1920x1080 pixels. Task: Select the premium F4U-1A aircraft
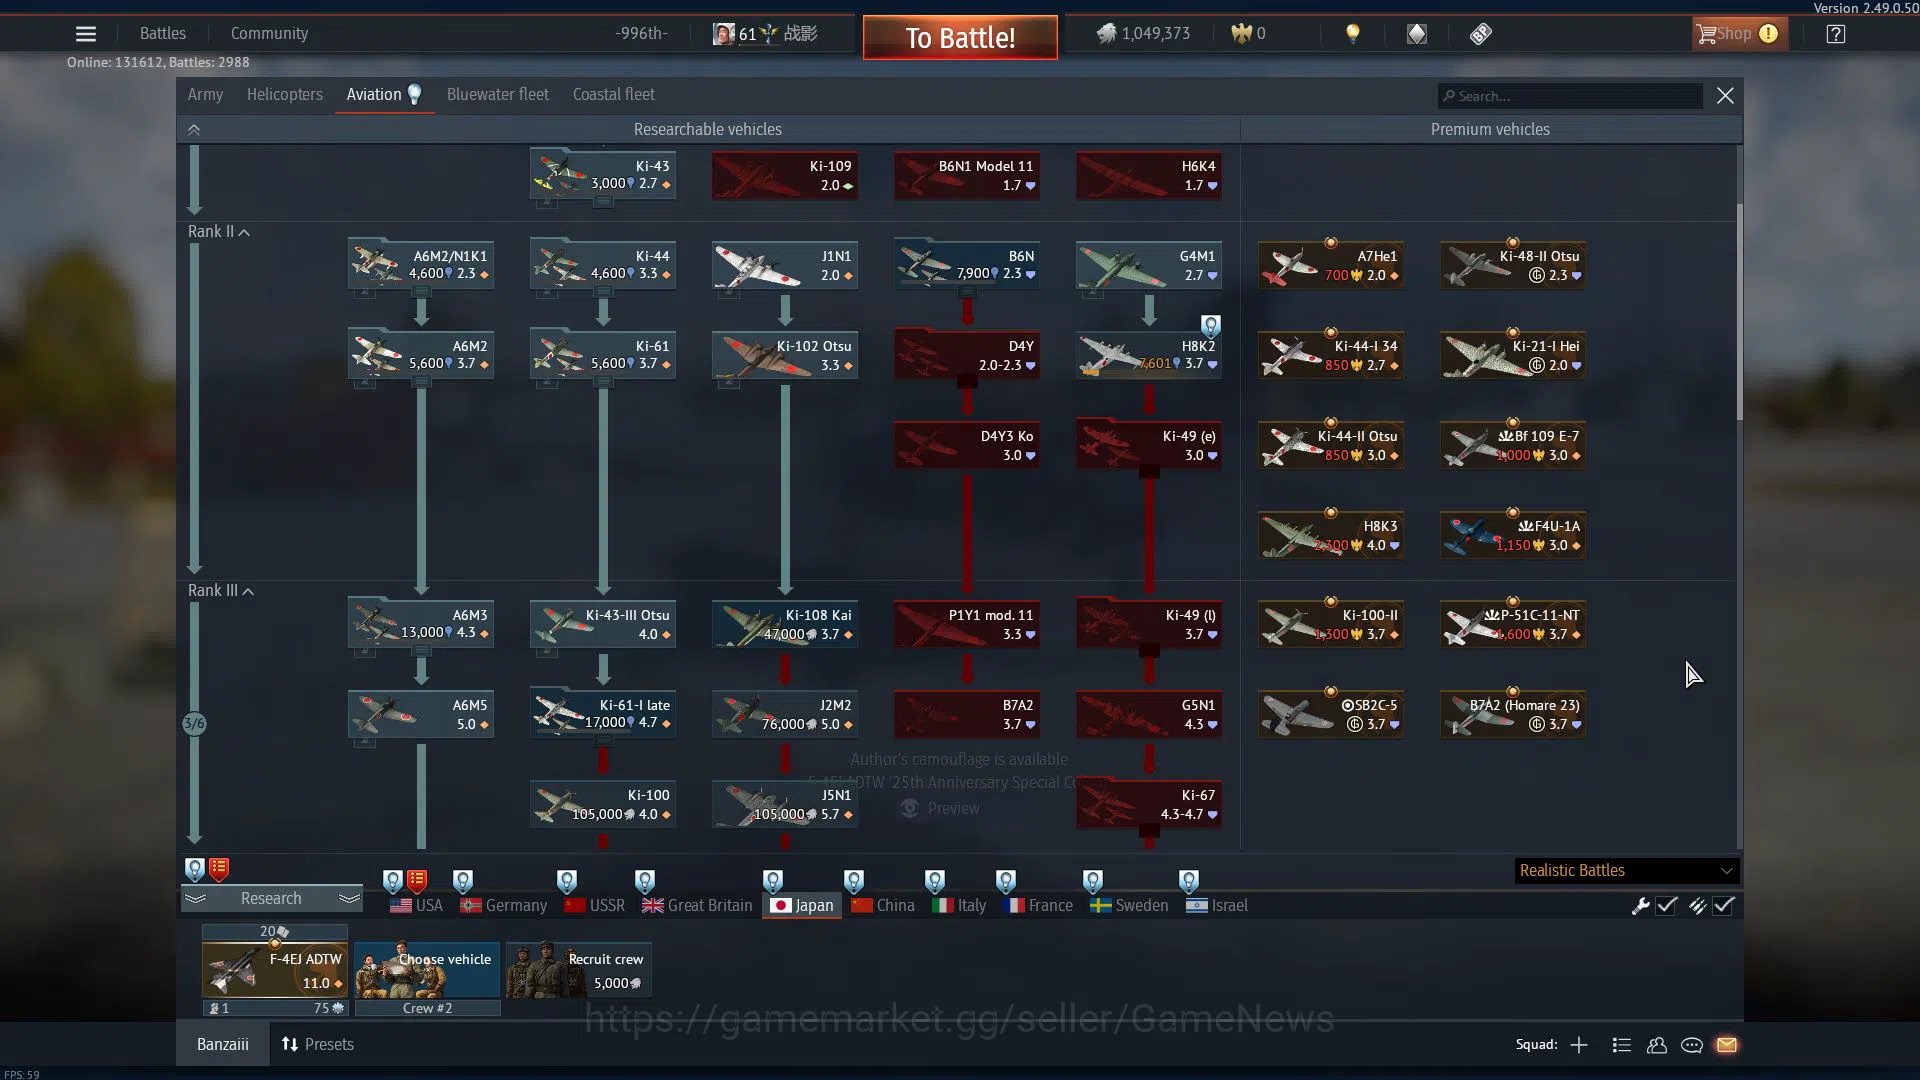pyautogui.click(x=1513, y=535)
